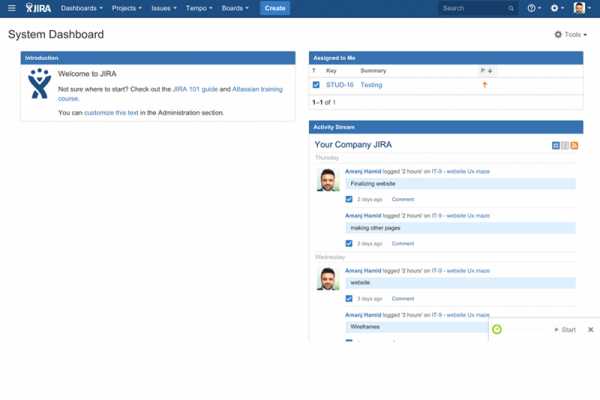Sort issues by T type column
This screenshot has width=600, height=400.
314,71
